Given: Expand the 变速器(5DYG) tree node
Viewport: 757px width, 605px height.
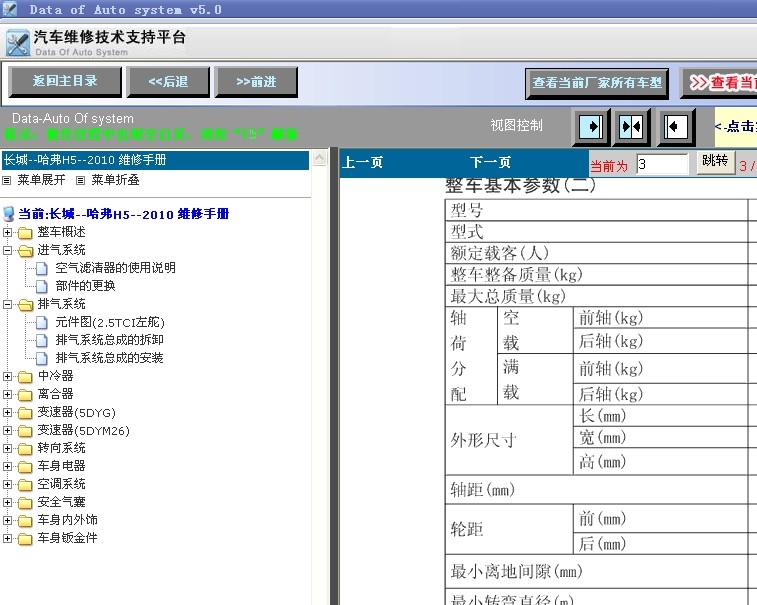Looking at the screenshot, I should coord(7,412).
